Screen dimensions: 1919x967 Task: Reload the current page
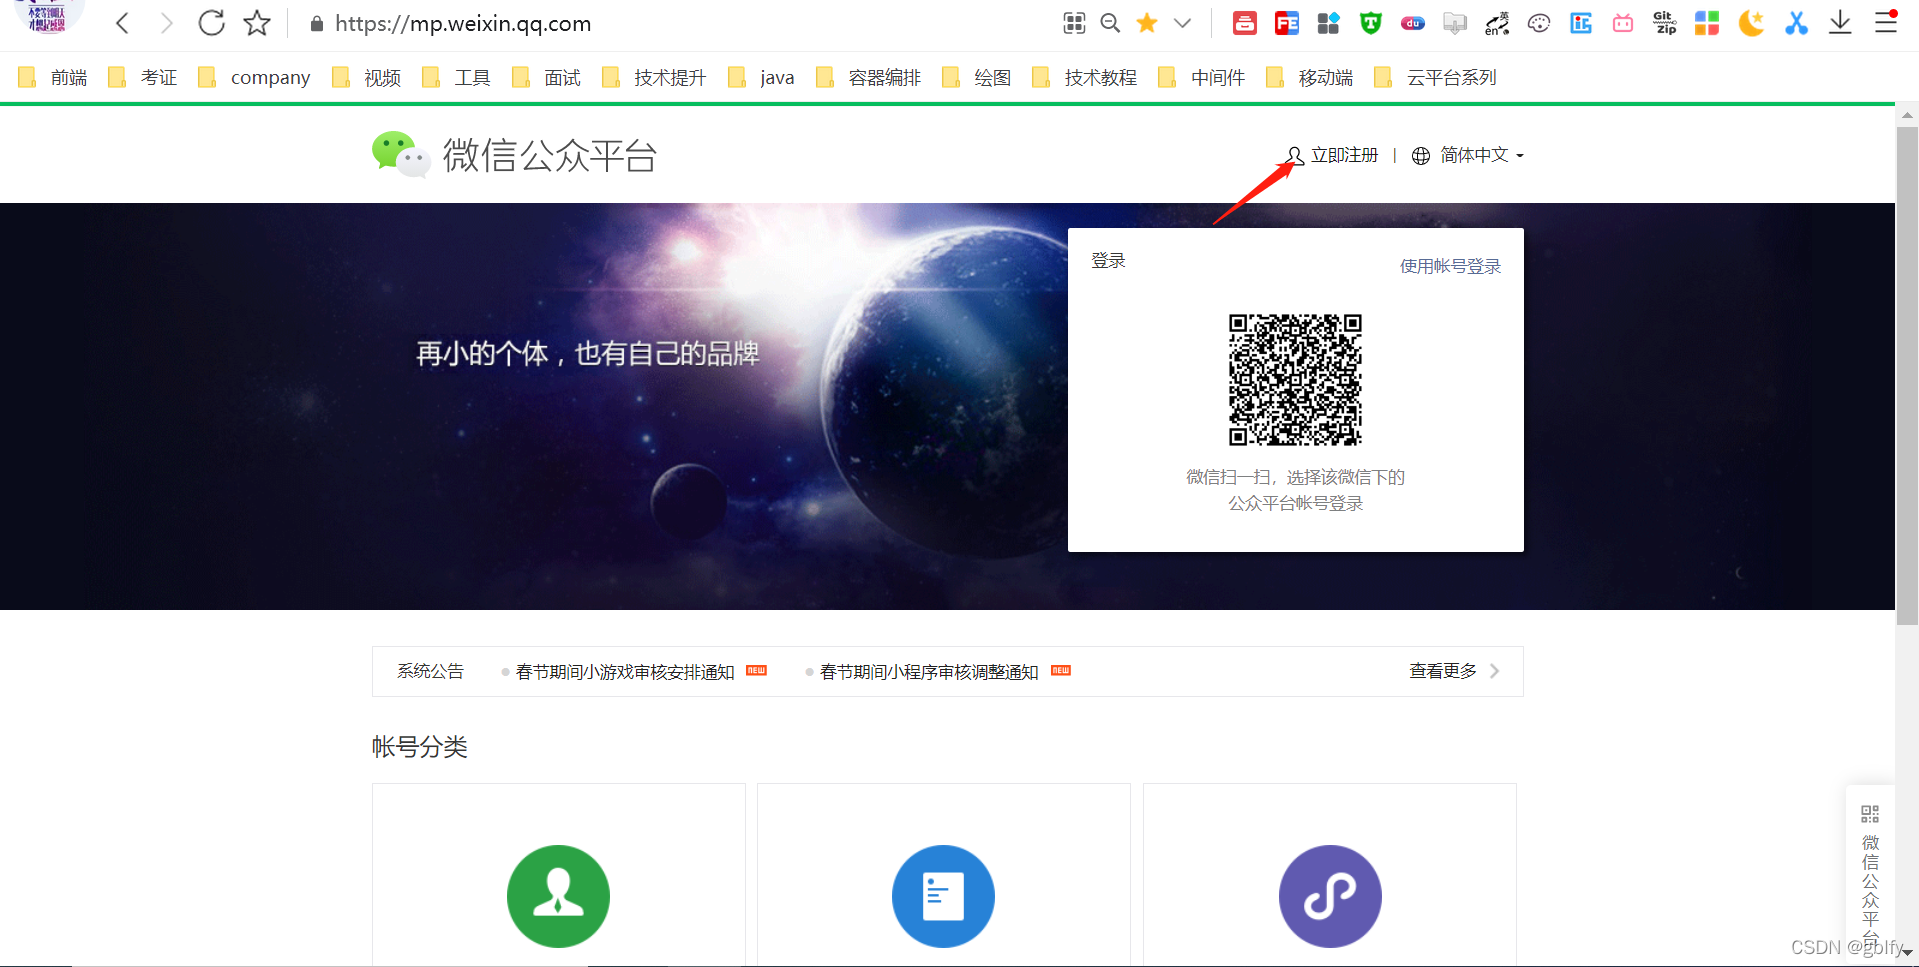[x=211, y=23]
